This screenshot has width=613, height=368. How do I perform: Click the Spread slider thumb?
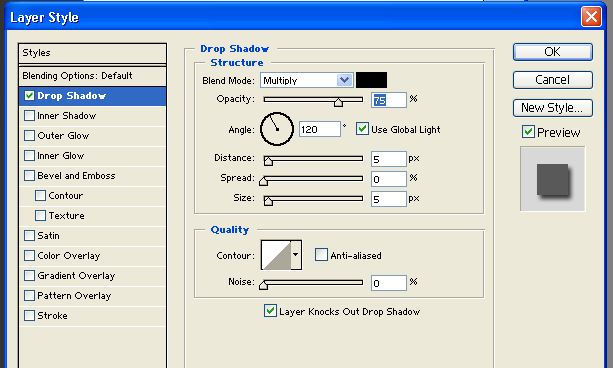[x=263, y=181]
